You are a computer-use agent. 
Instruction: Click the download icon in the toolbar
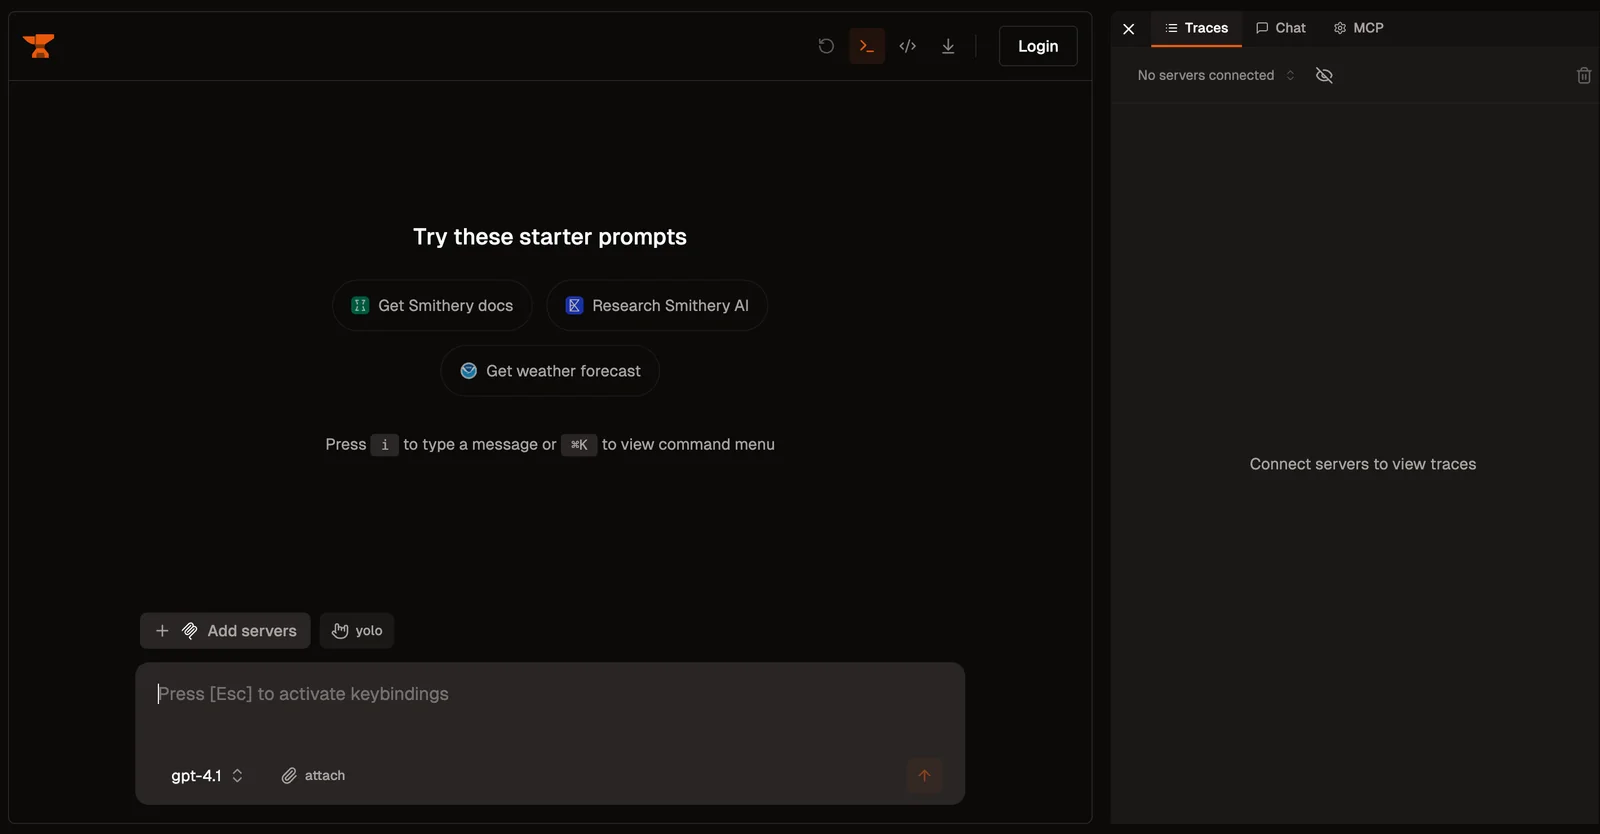(948, 46)
